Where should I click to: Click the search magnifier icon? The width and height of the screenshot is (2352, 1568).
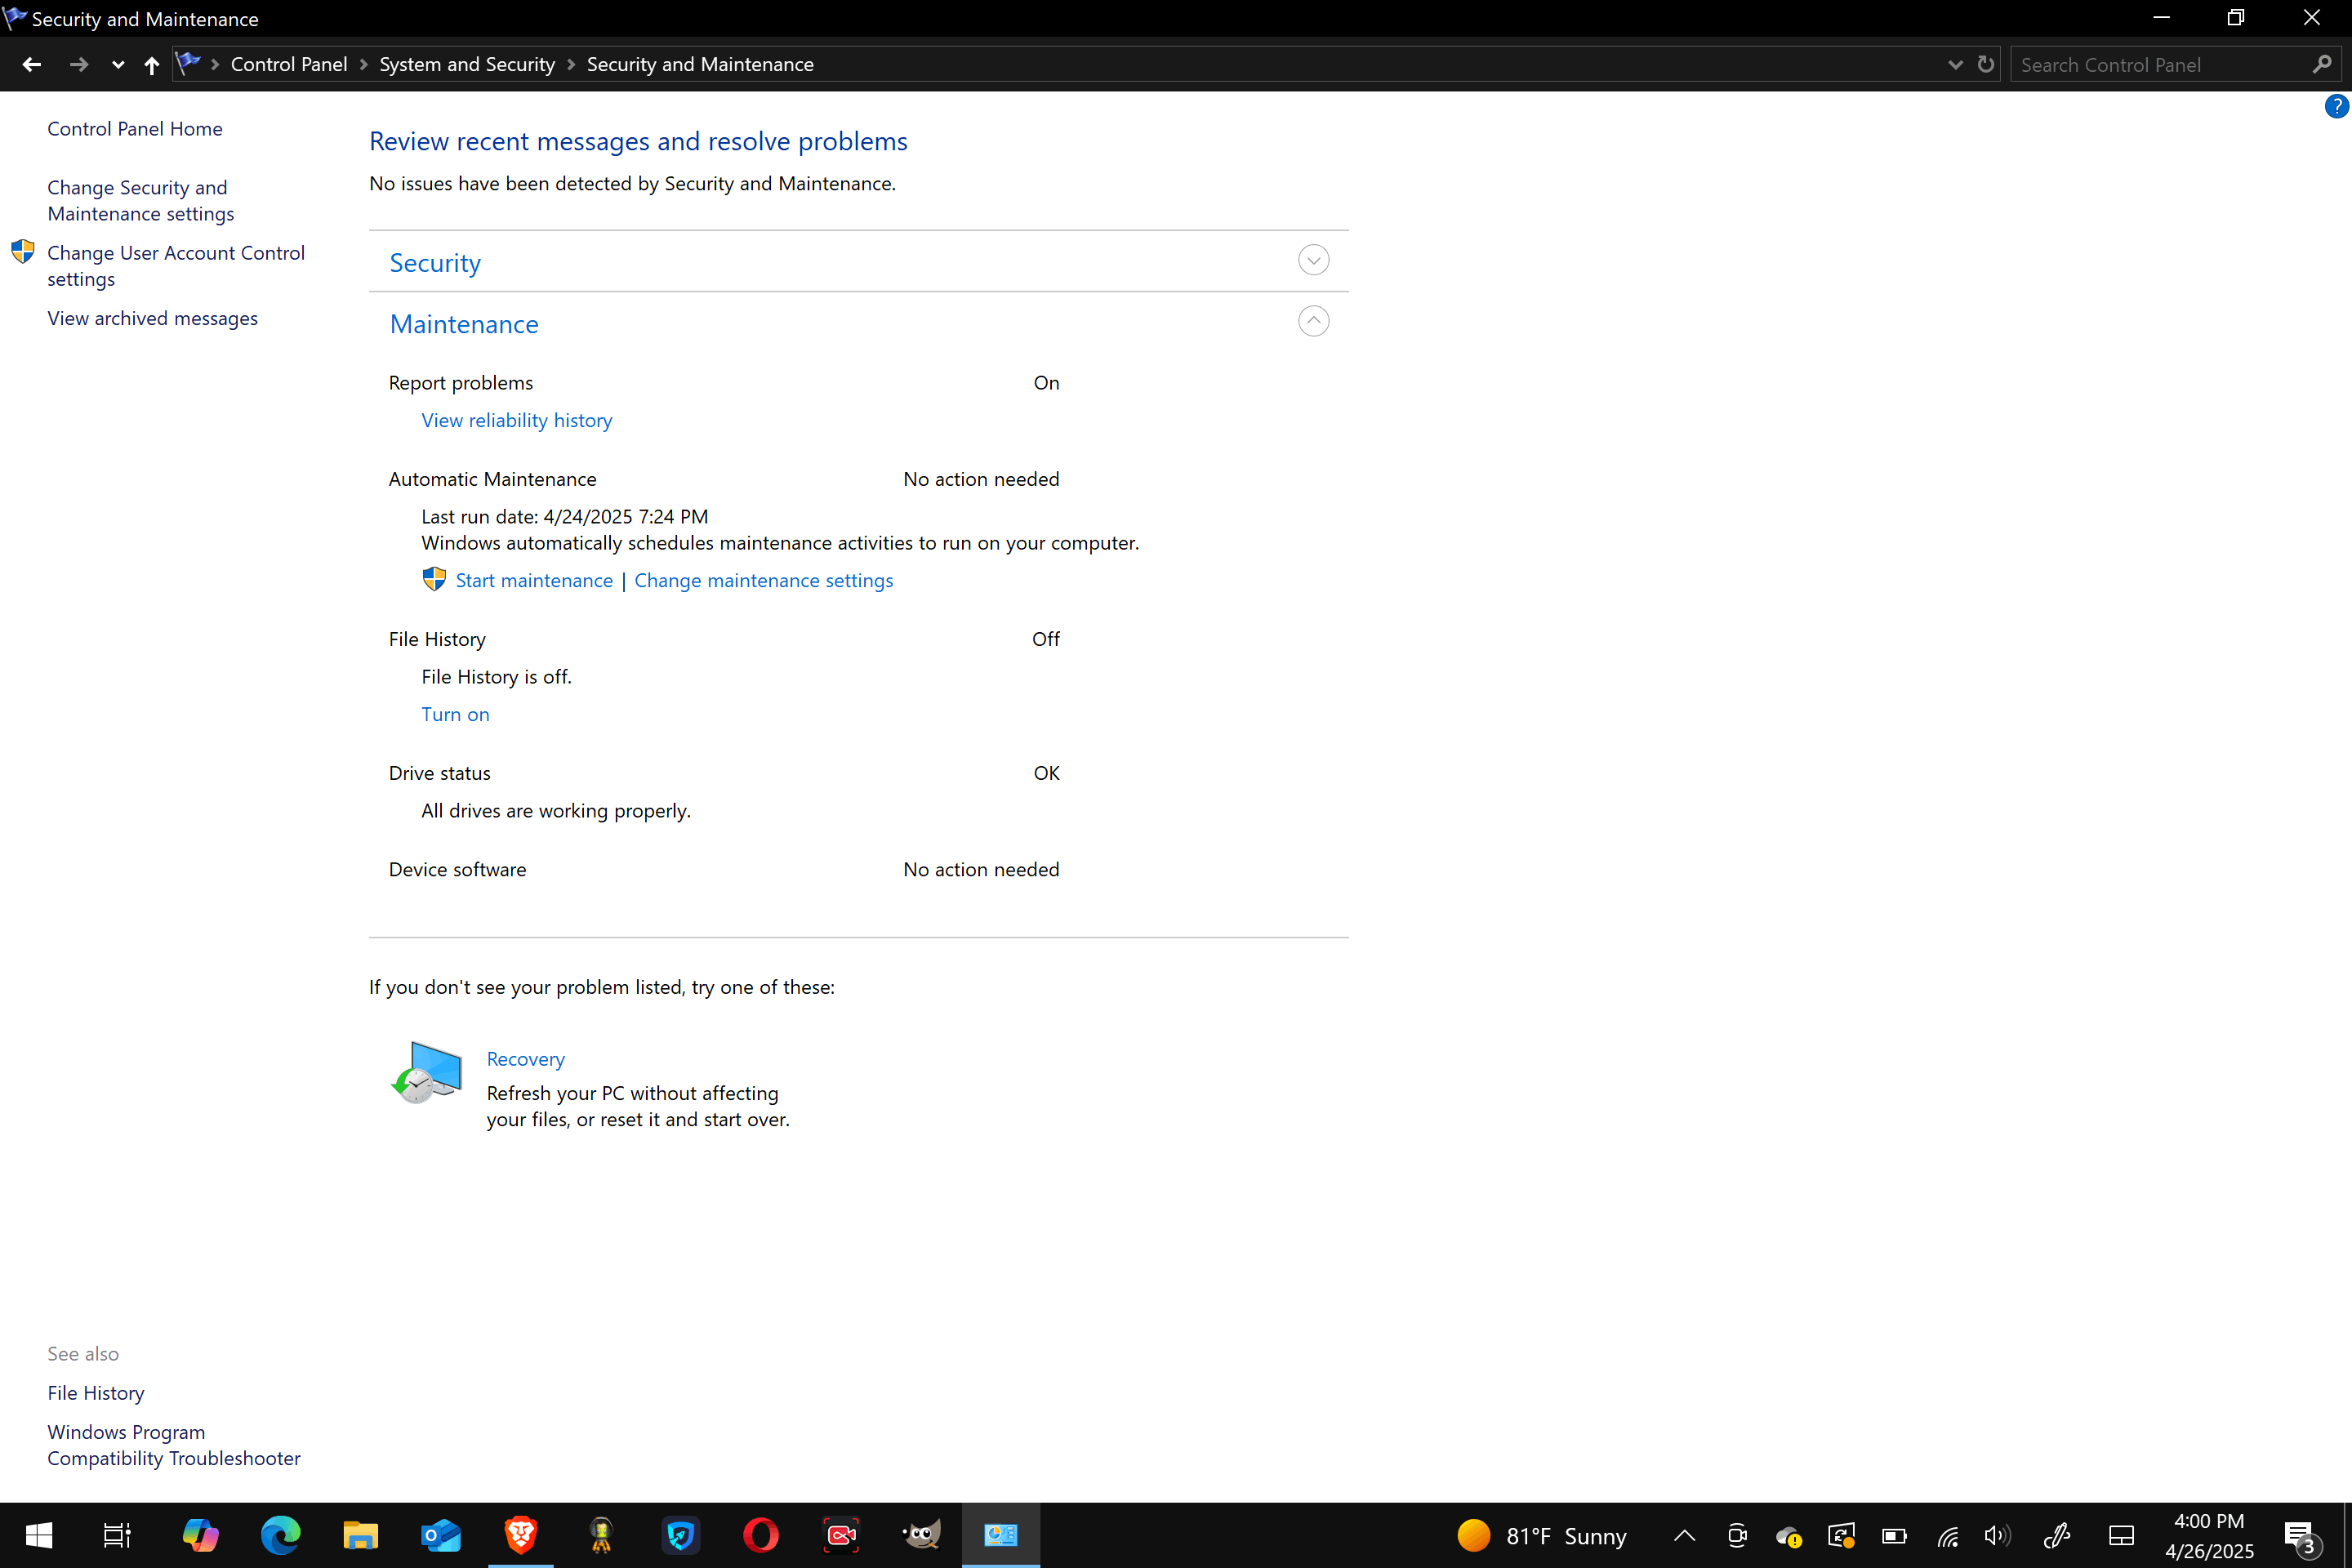point(2322,65)
